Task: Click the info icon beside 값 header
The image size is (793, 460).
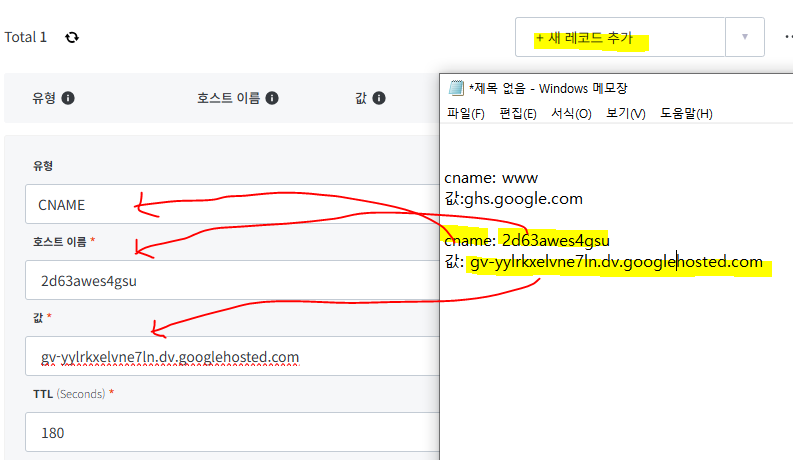Action: [x=379, y=98]
